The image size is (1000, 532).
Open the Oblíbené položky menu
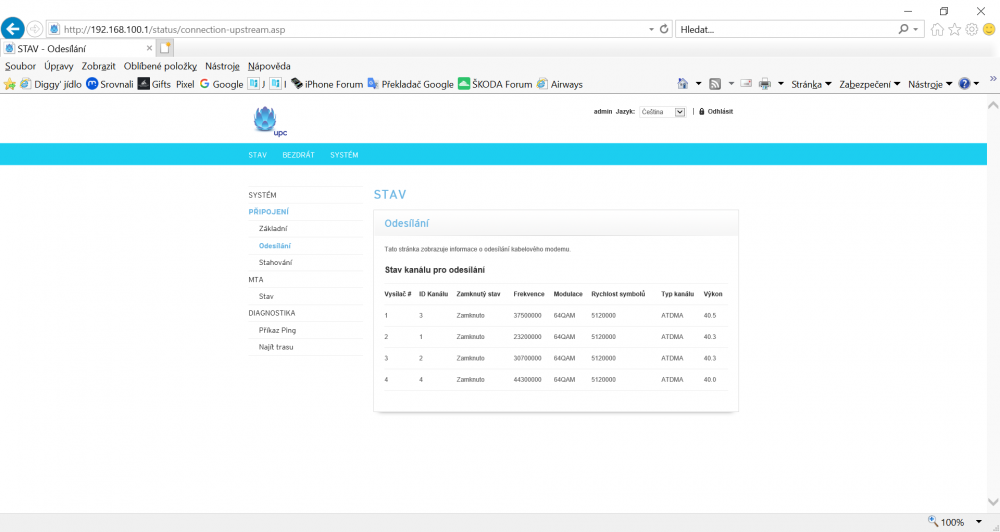160,66
